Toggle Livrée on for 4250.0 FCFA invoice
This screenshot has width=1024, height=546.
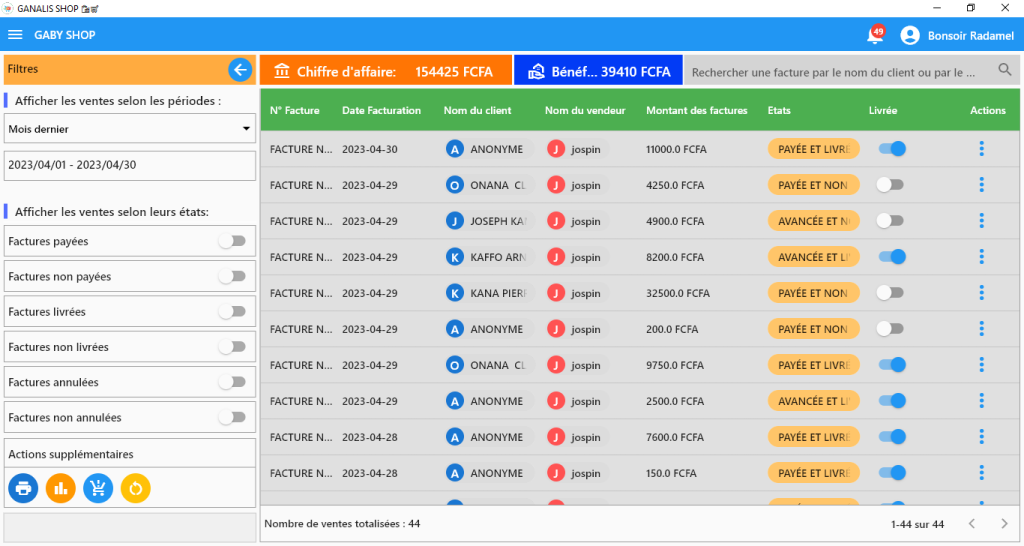(x=890, y=185)
